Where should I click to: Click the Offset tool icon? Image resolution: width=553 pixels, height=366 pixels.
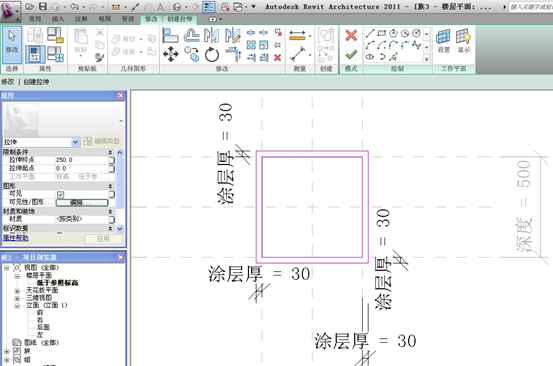tap(192, 35)
